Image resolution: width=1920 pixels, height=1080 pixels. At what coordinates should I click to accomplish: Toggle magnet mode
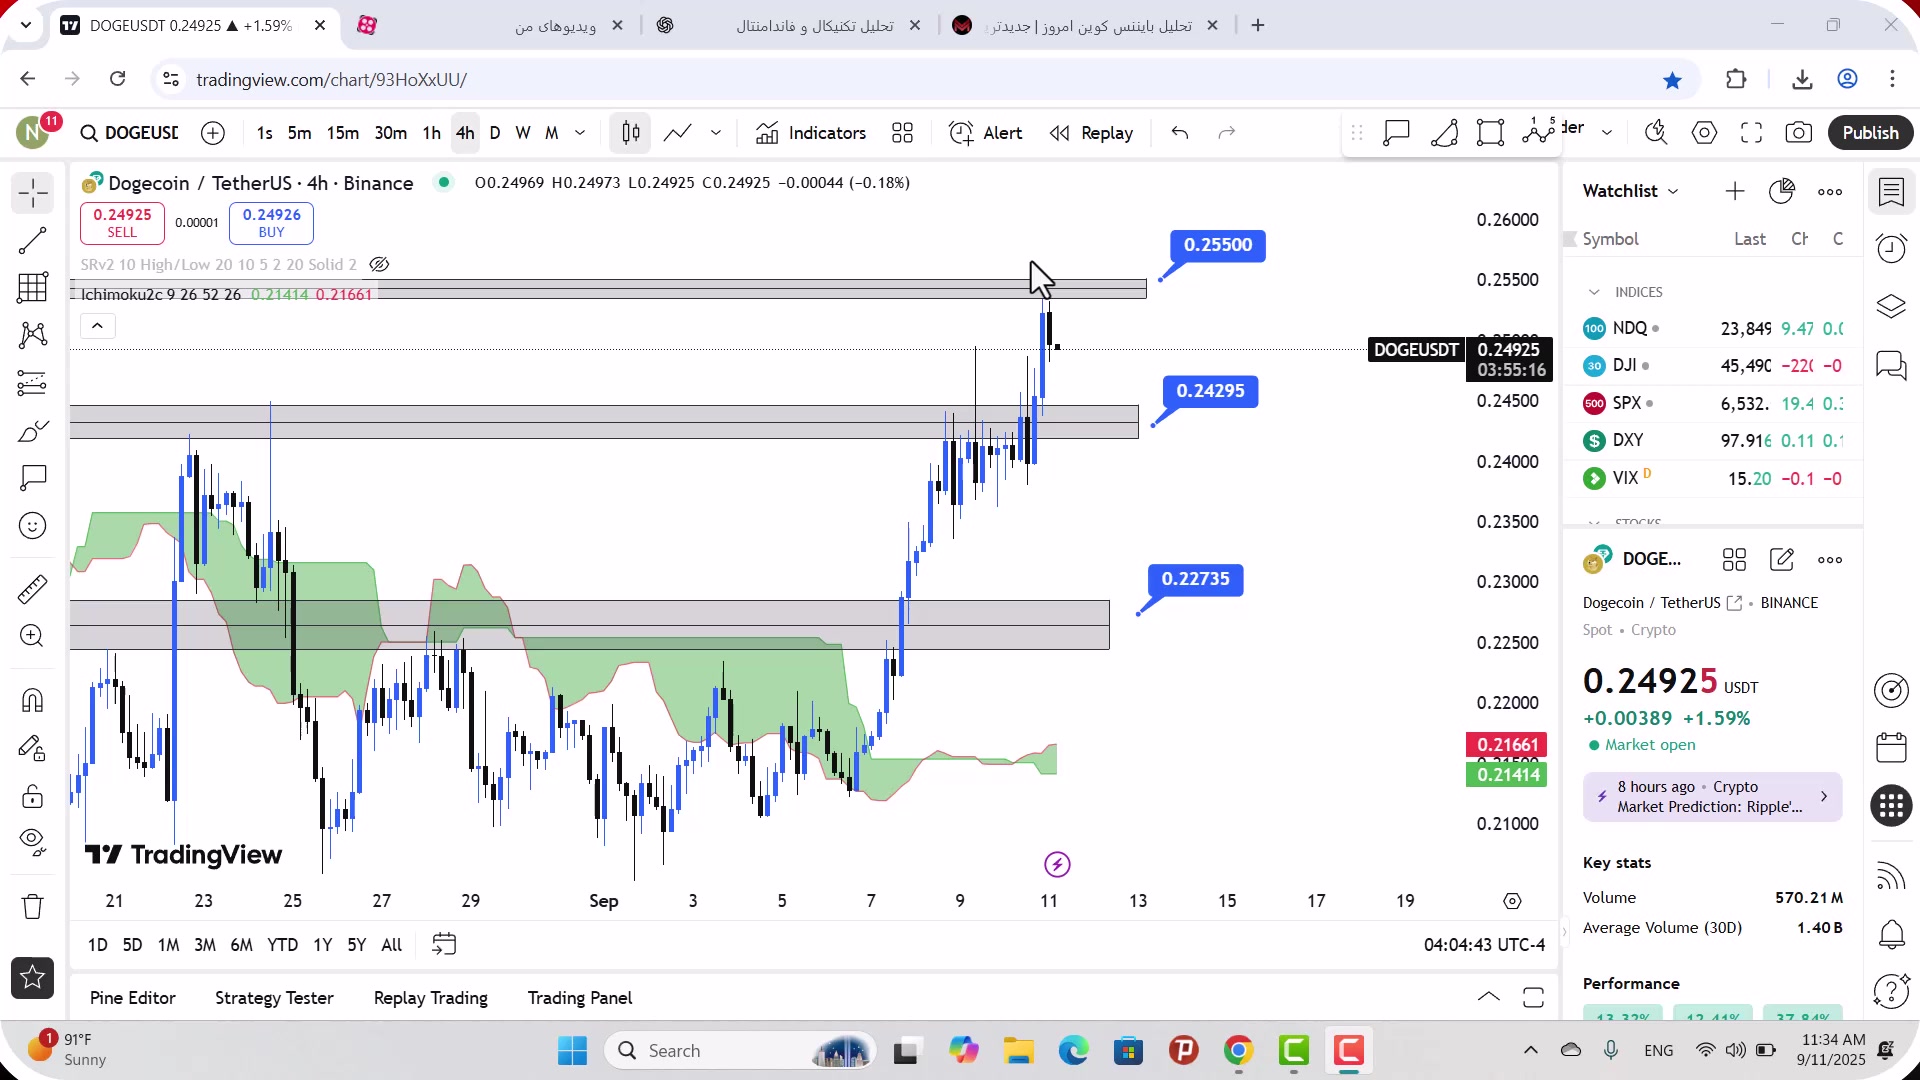pos(32,700)
